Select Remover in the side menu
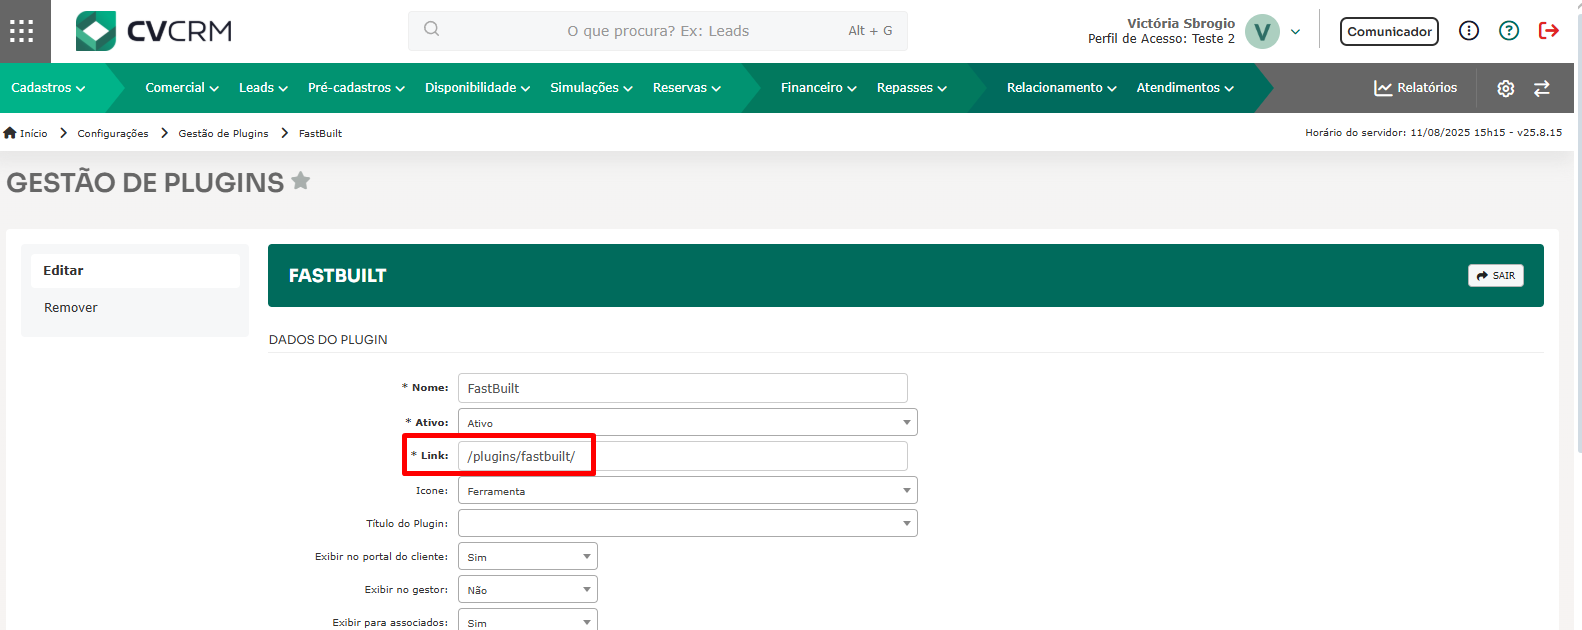The width and height of the screenshot is (1582, 630). tap(135, 308)
